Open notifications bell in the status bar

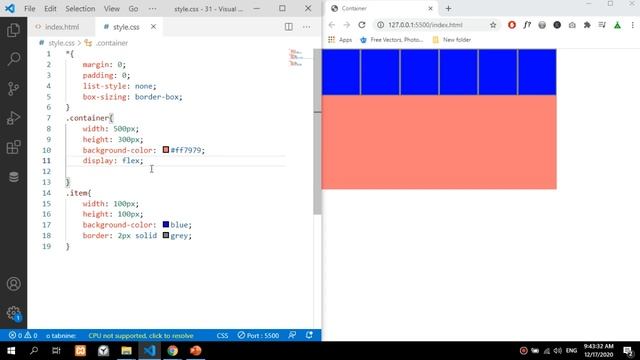tap(309, 336)
